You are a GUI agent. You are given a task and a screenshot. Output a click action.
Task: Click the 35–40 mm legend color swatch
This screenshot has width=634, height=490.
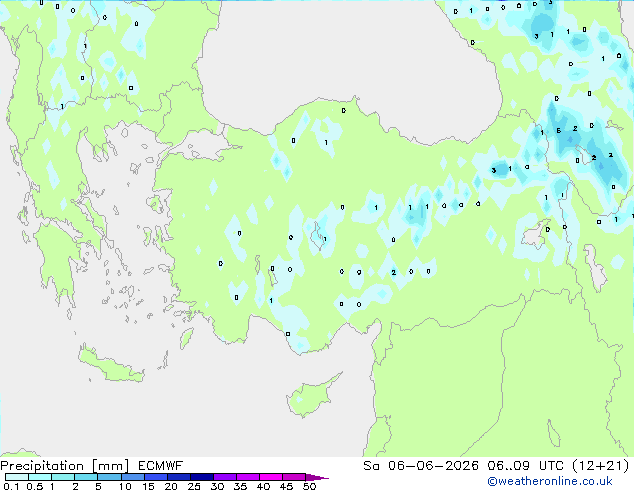coord(248,477)
